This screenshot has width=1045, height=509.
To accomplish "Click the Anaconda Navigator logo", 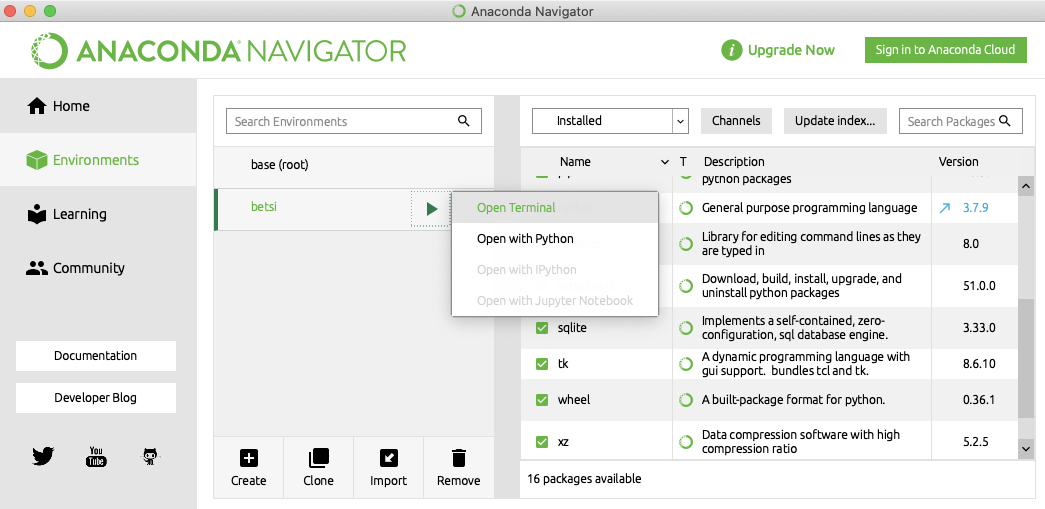I will click(218, 51).
